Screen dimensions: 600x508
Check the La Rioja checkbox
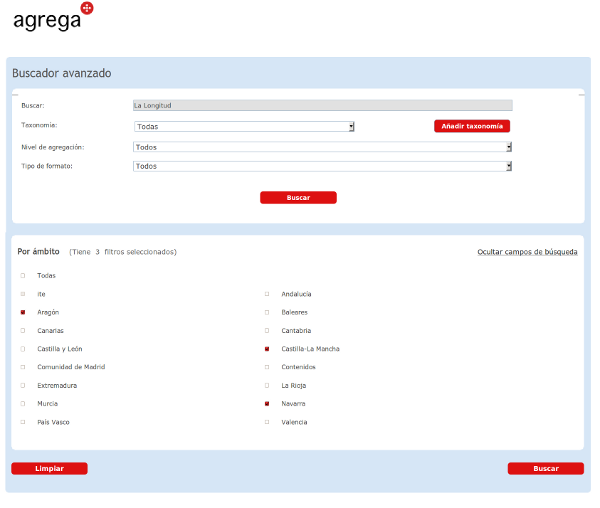tap(267, 386)
